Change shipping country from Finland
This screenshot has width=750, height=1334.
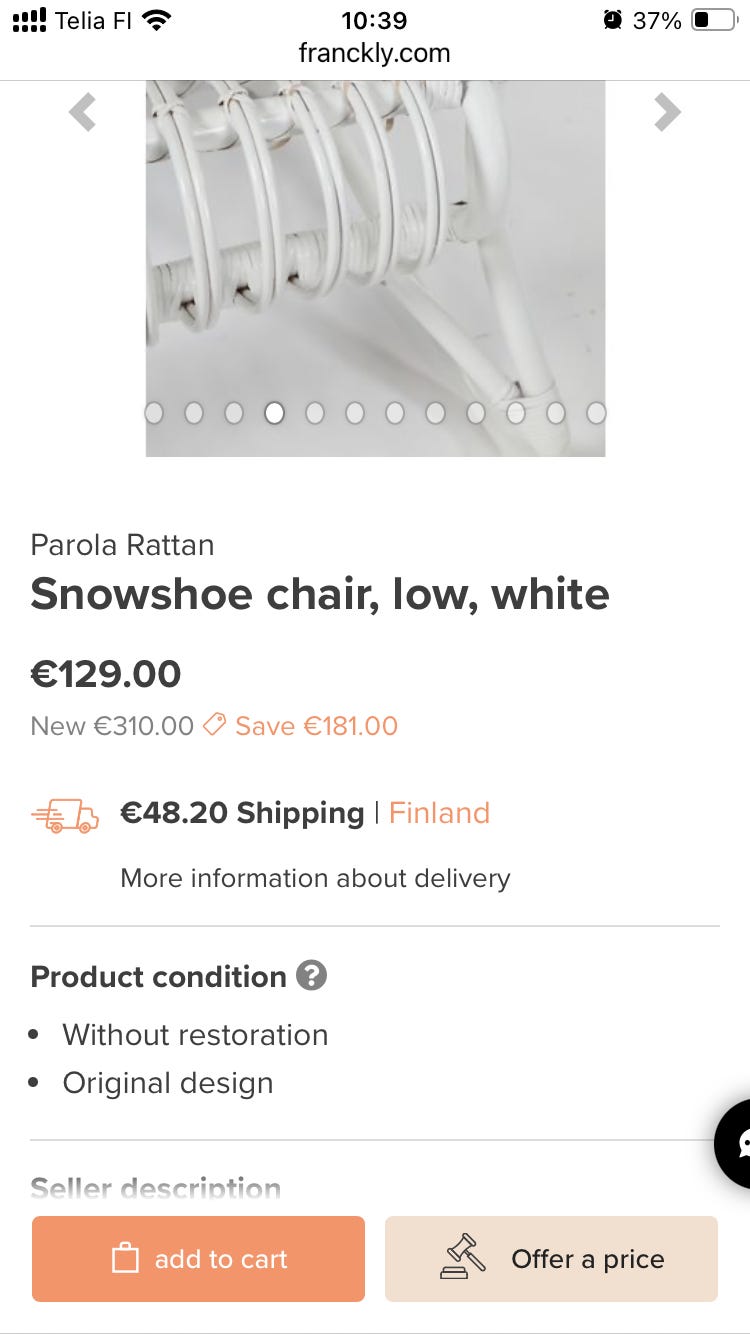[439, 813]
